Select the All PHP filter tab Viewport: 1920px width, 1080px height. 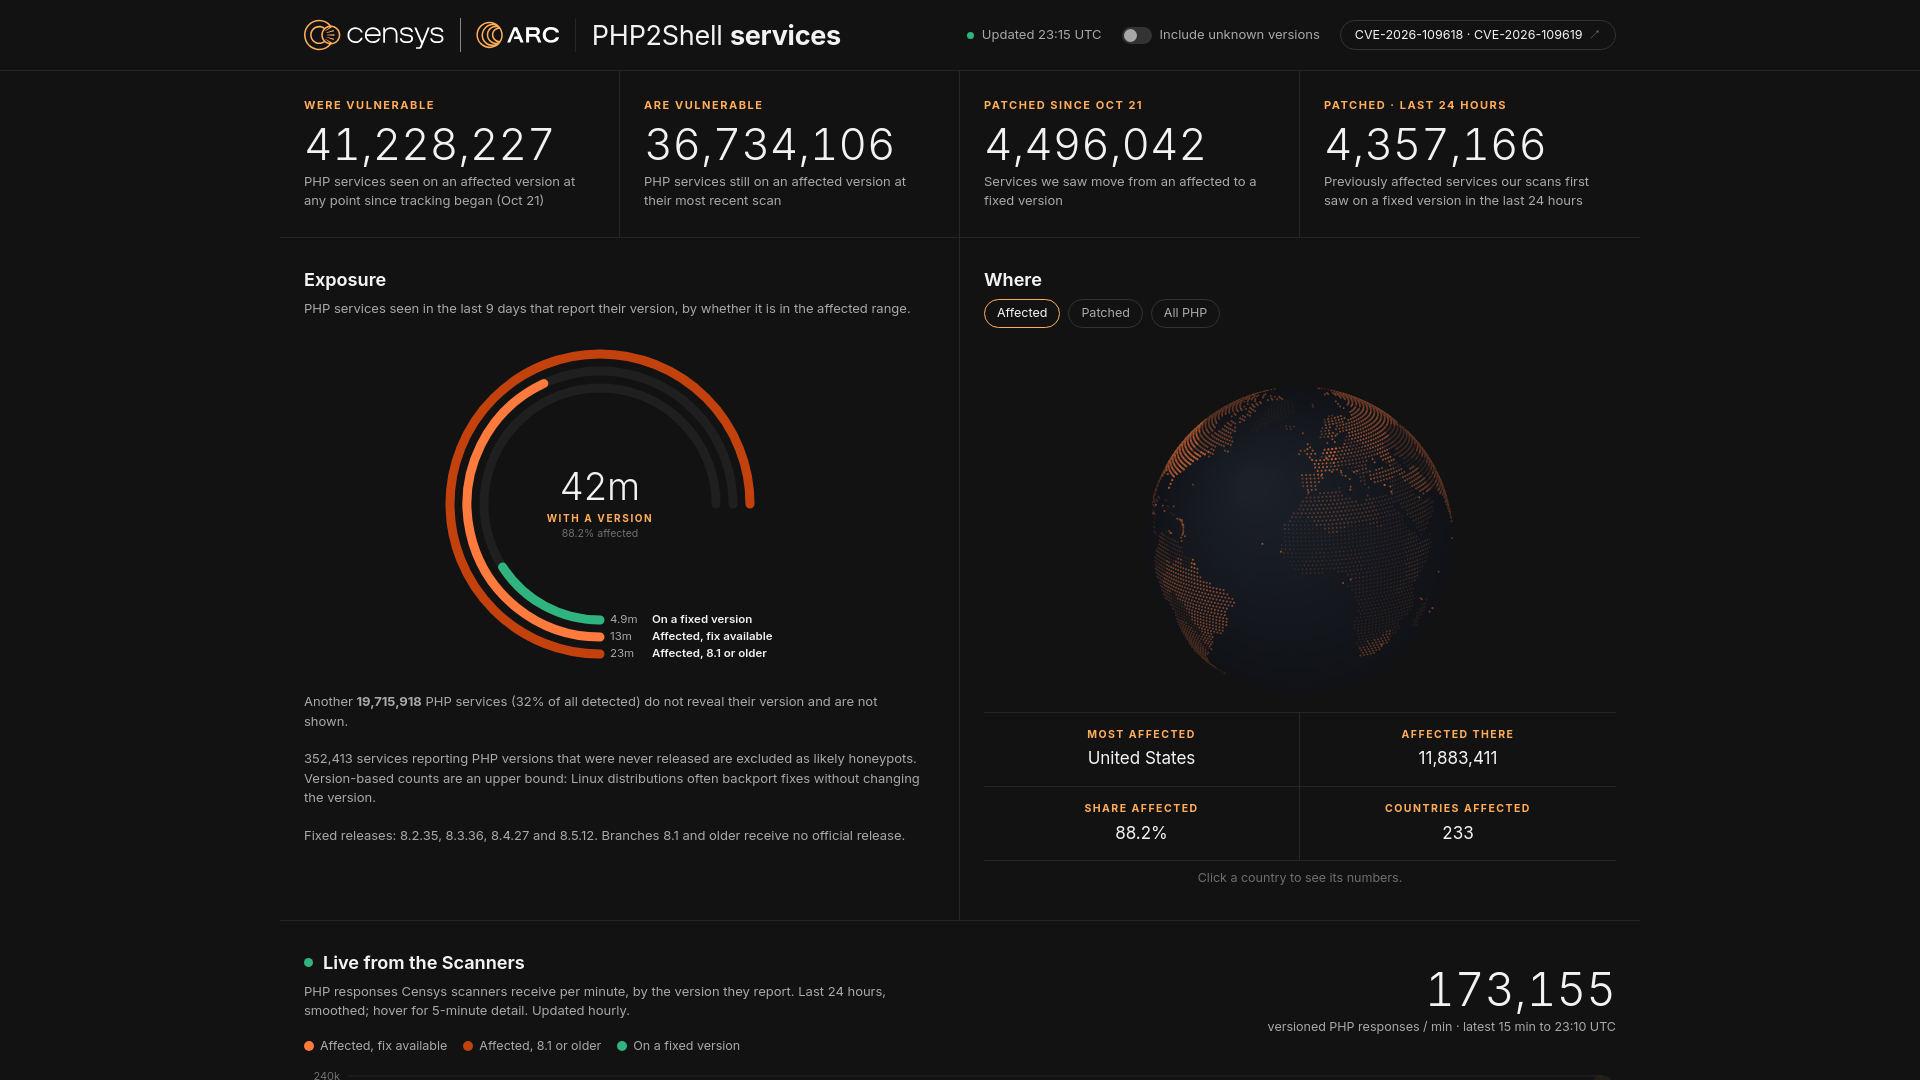coord(1185,313)
